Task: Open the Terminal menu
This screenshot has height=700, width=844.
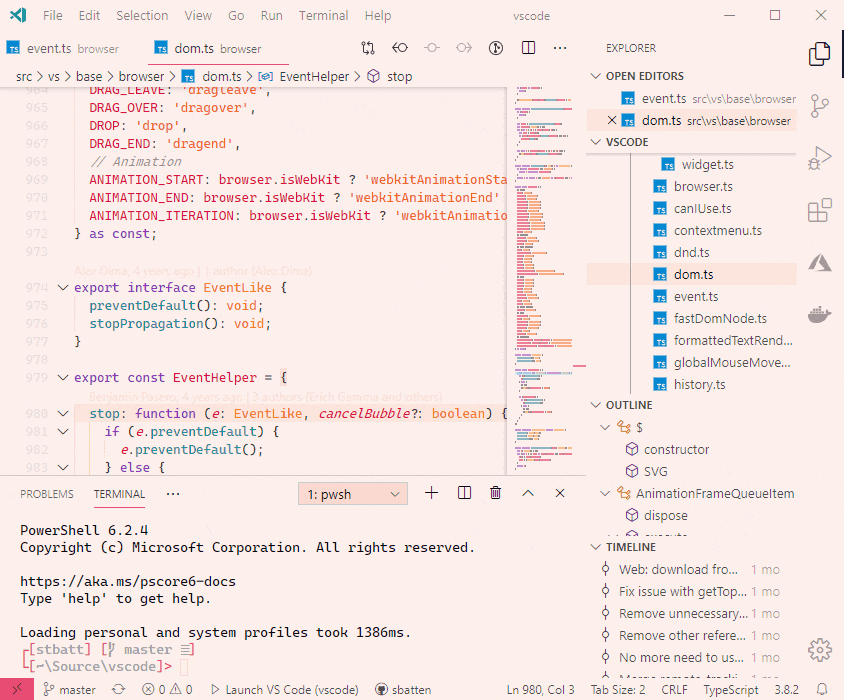Action: 323,16
